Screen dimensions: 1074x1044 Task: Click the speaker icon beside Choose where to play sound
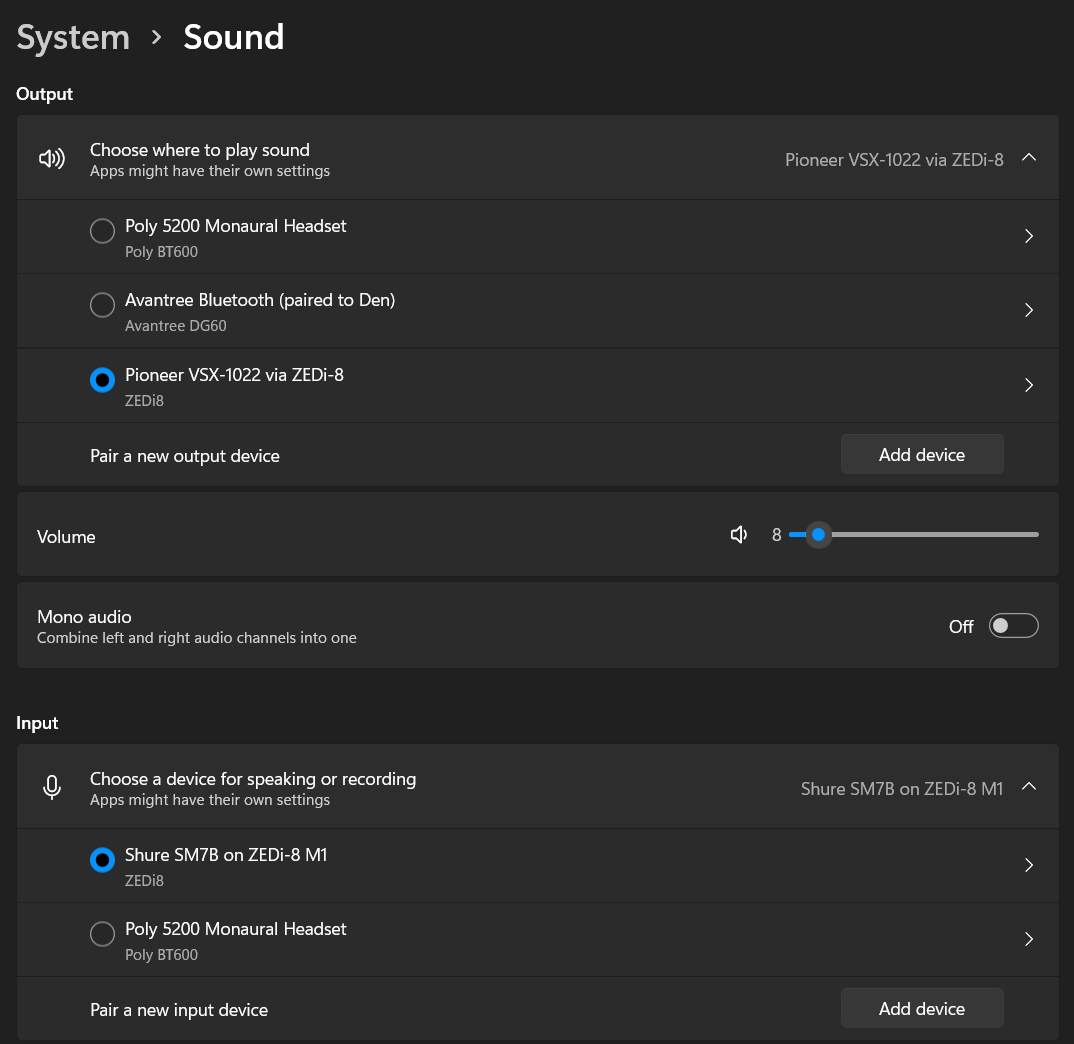(x=52, y=159)
